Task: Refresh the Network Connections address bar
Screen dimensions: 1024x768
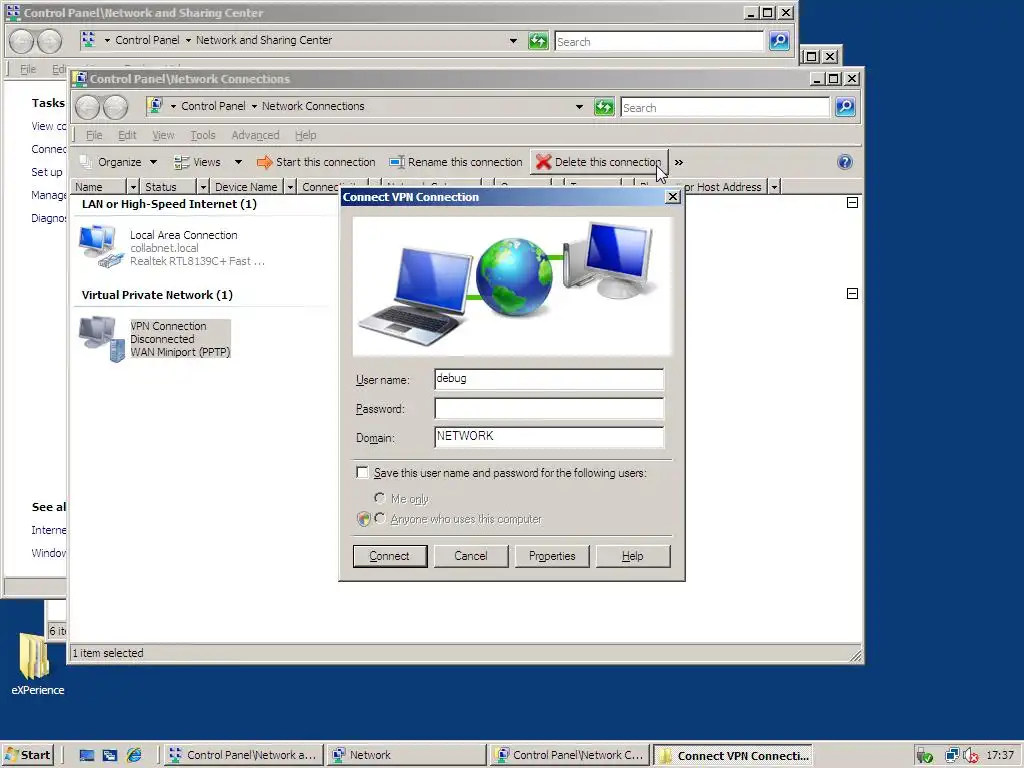Action: 604,107
